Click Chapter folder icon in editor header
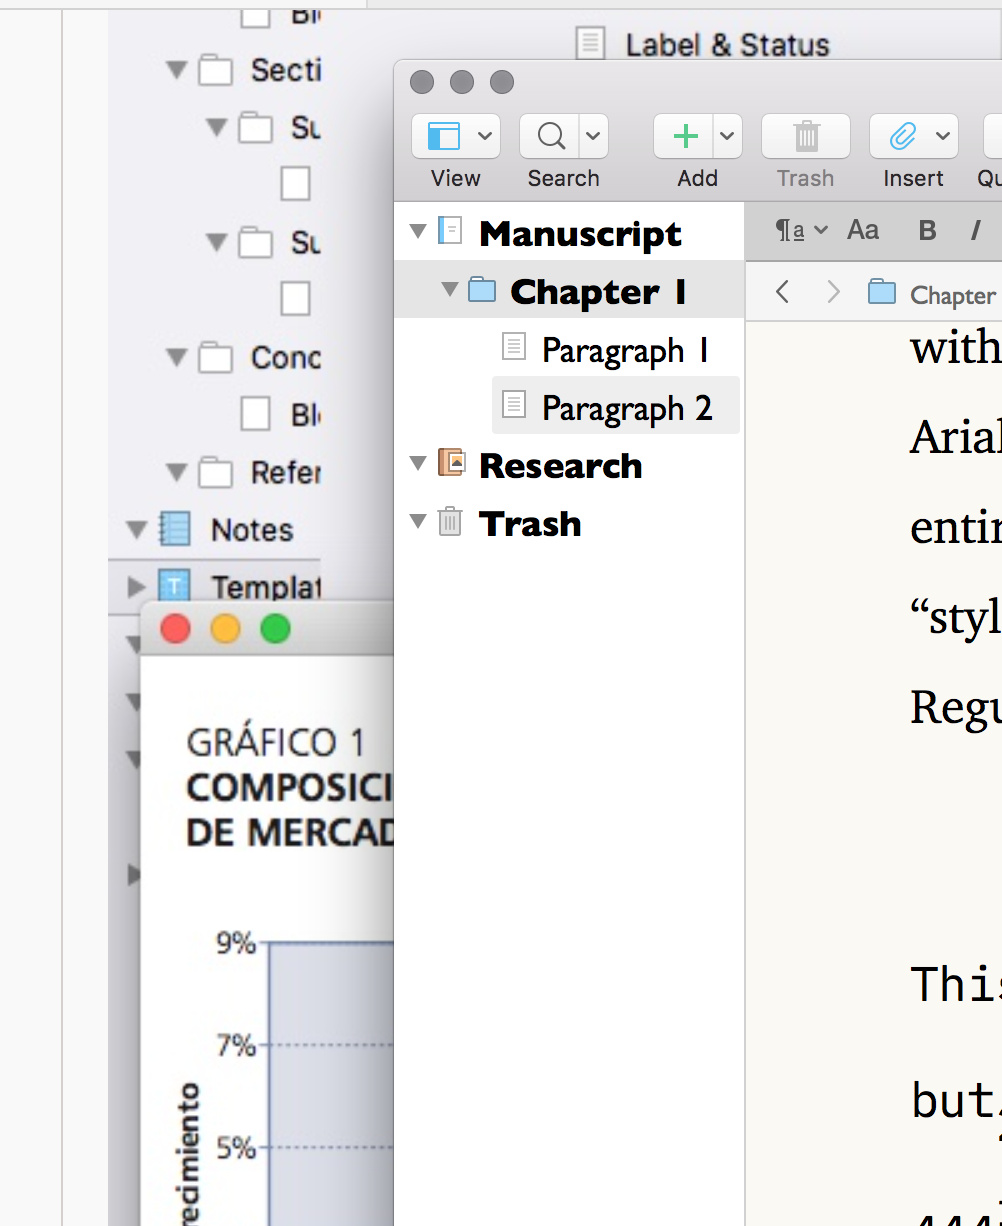Viewport: 1002px width, 1226px height. click(882, 292)
